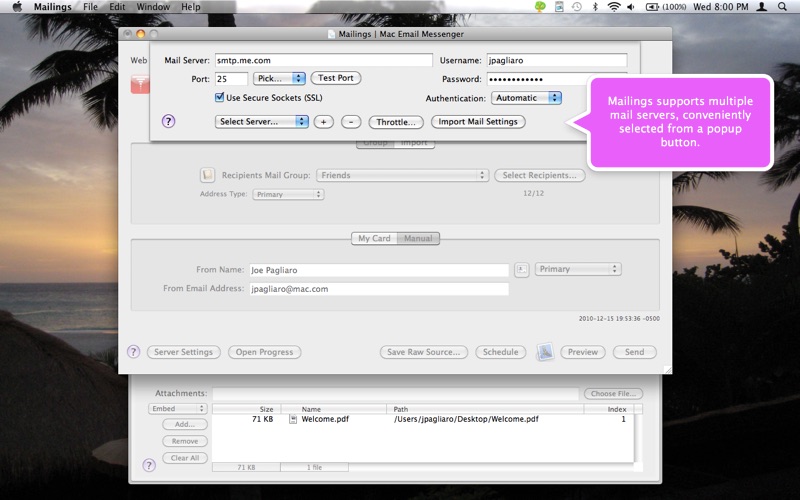Image resolution: width=800 pixels, height=500 pixels.
Task: Open the File menu
Action: coord(90,7)
